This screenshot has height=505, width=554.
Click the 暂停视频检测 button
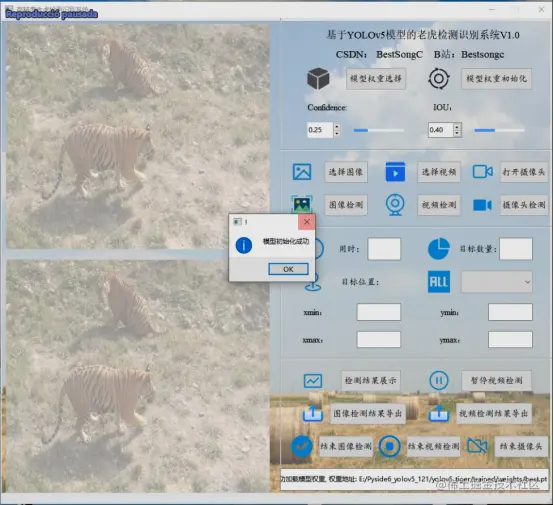pyautogui.click(x=496, y=381)
